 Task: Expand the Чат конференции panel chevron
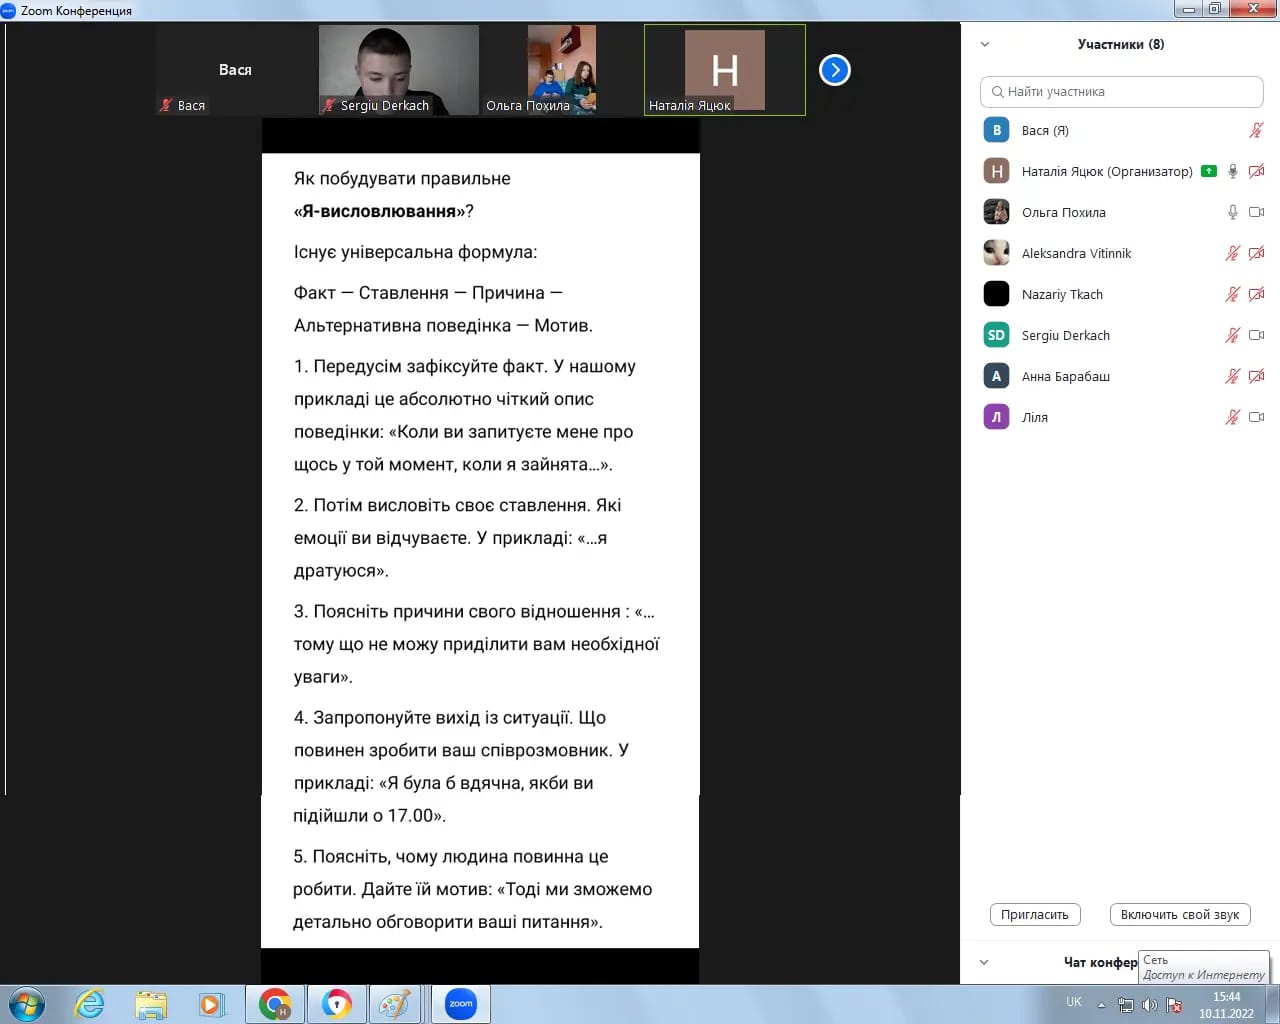[x=984, y=962]
